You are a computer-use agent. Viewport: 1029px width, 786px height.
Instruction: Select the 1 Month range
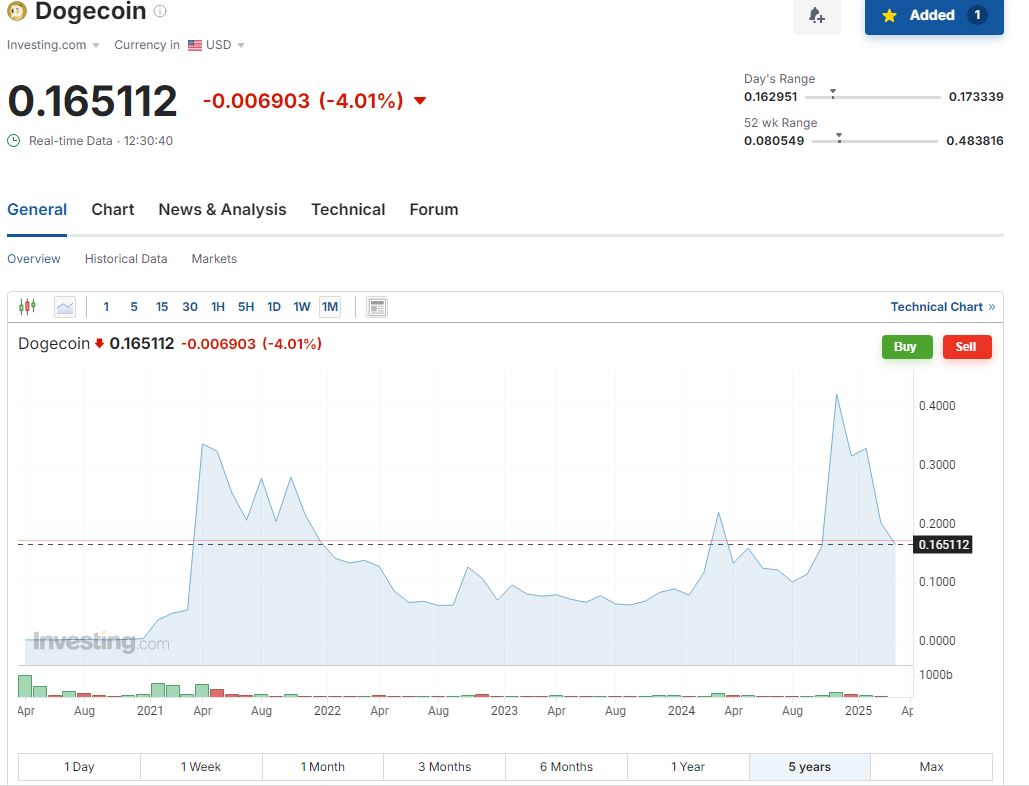pyautogui.click(x=323, y=766)
